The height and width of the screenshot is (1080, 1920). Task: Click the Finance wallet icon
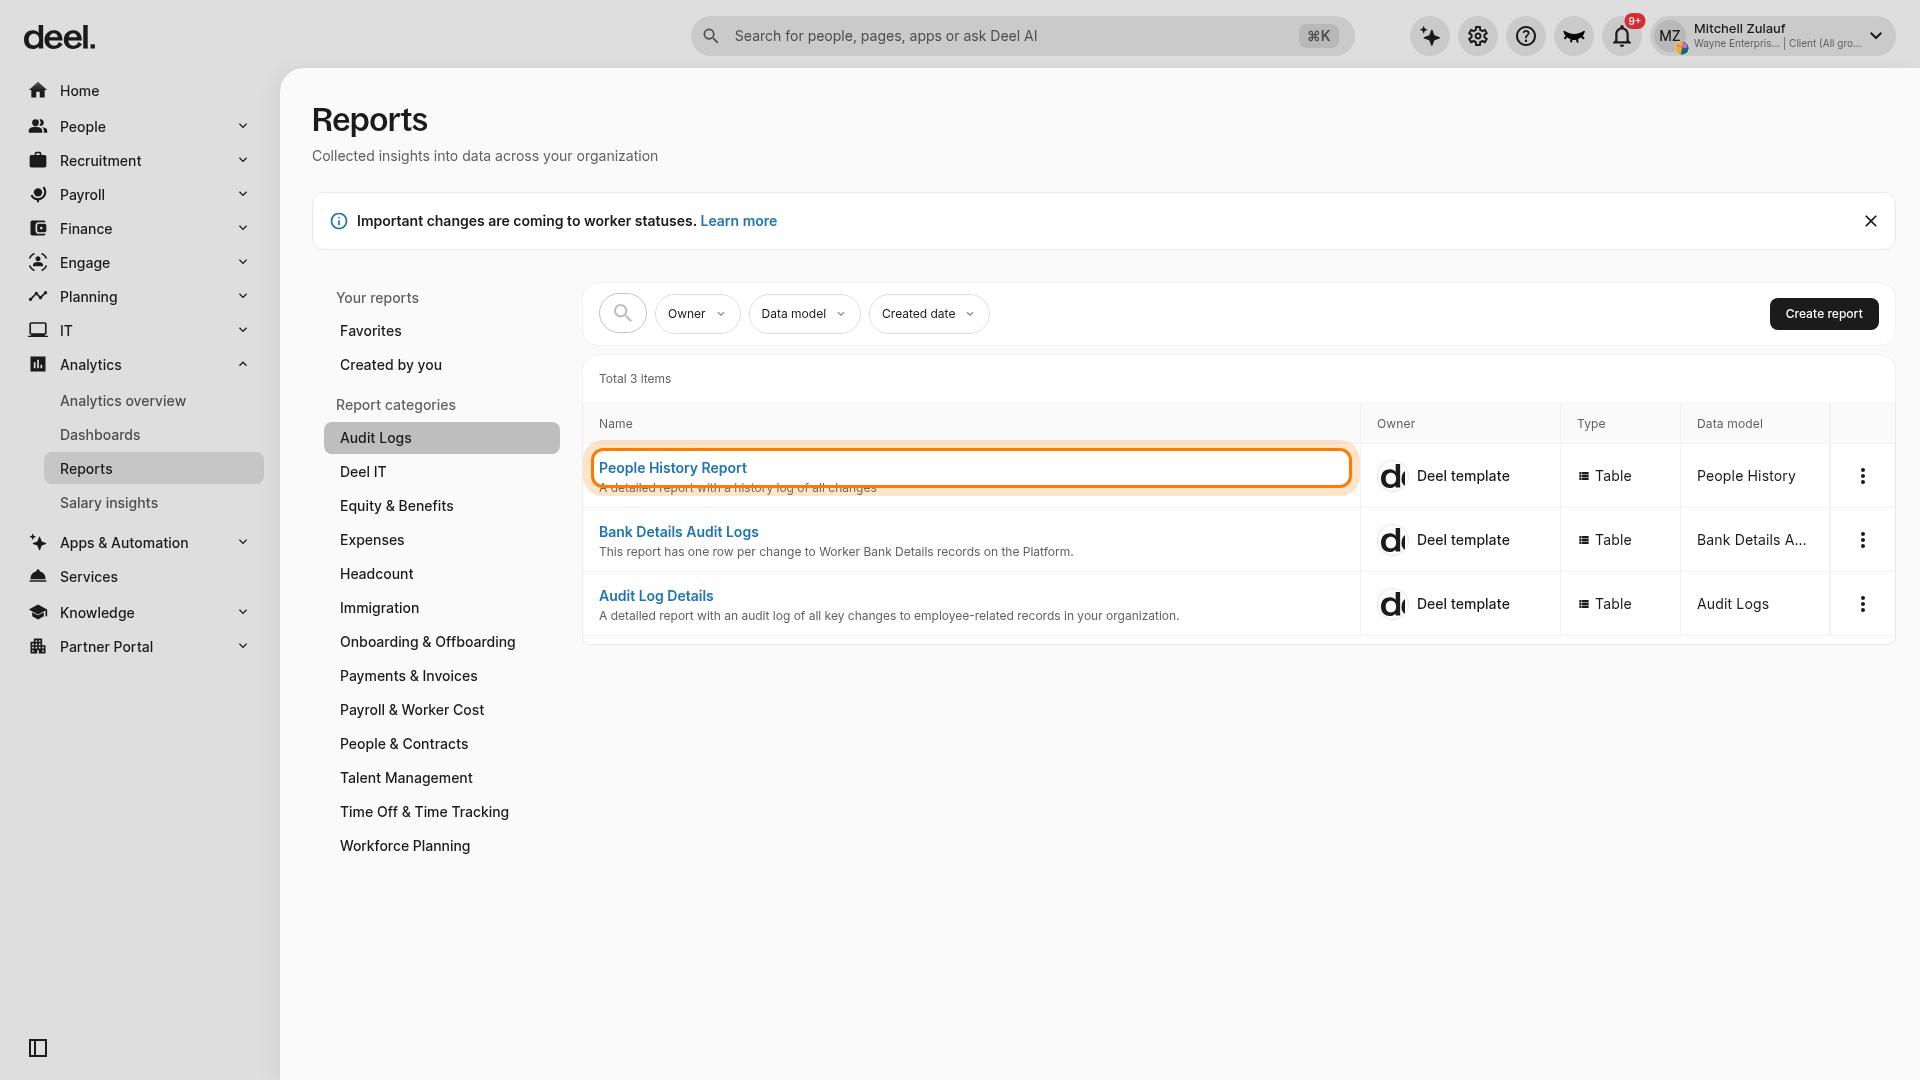click(38, 229)
